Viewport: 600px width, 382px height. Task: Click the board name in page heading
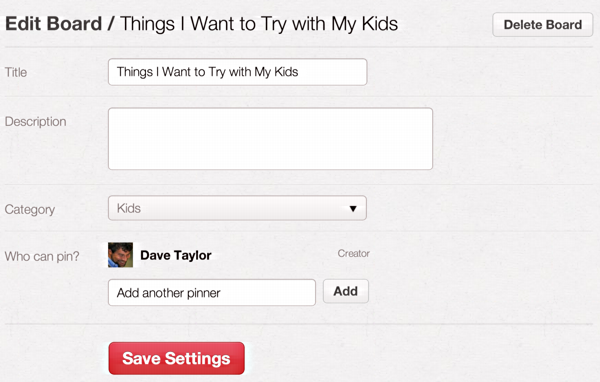click(259, 24)
